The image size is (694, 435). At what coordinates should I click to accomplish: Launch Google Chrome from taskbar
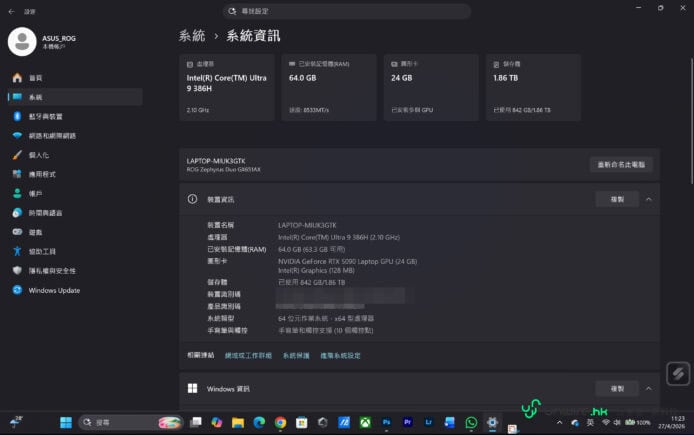(x=280, y=423)
